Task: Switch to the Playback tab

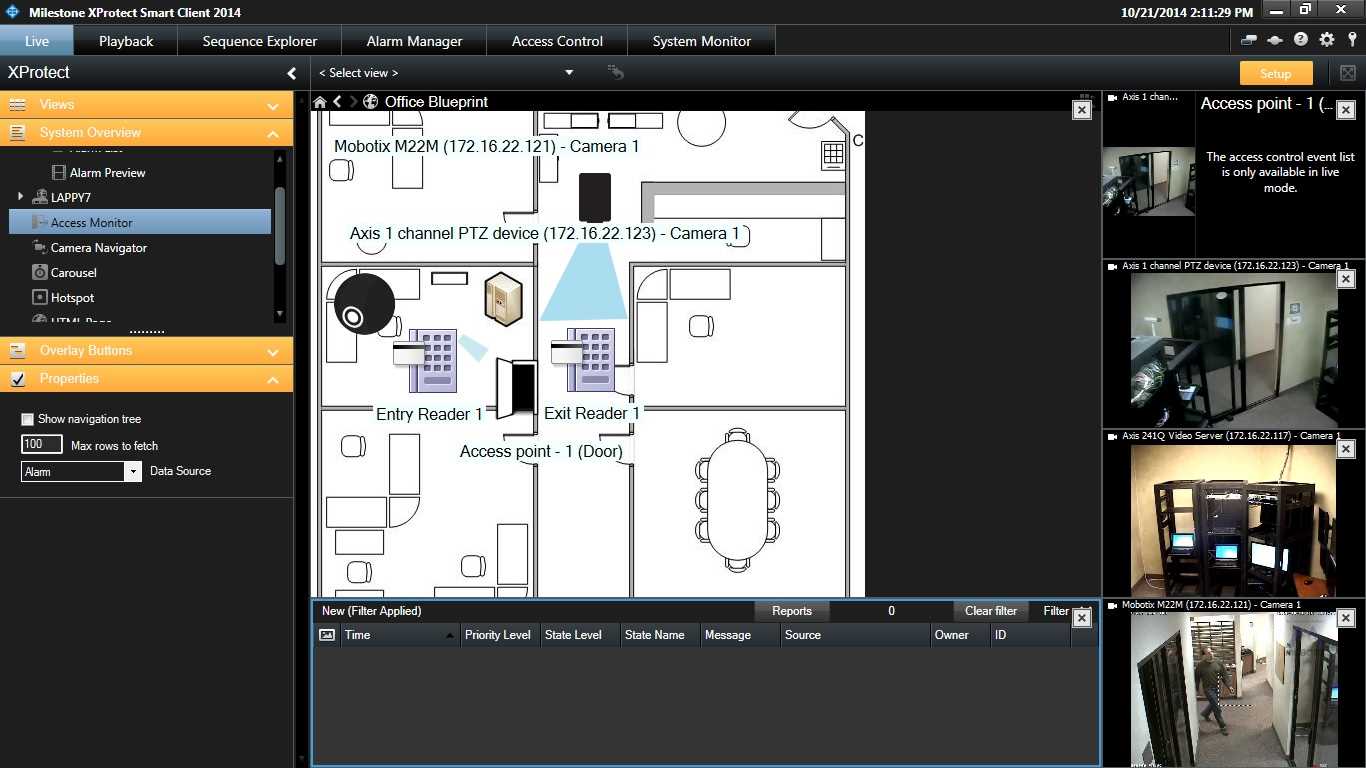Action: click(126, 41)
